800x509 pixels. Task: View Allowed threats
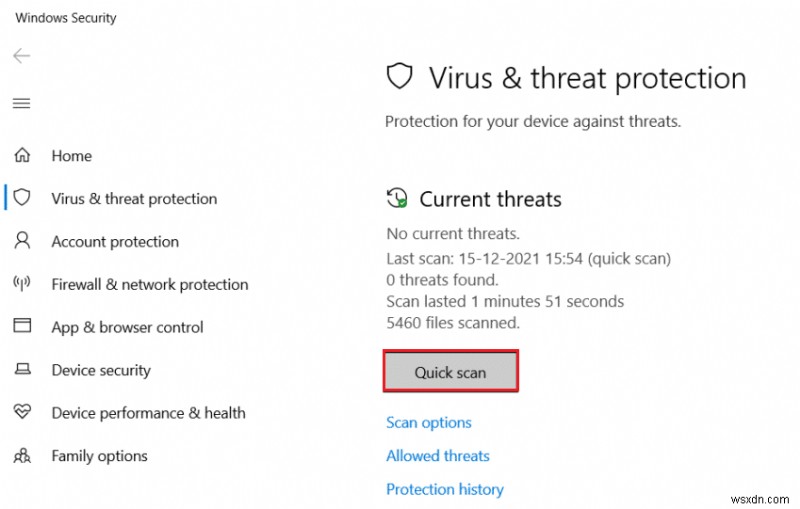[438, 455]
